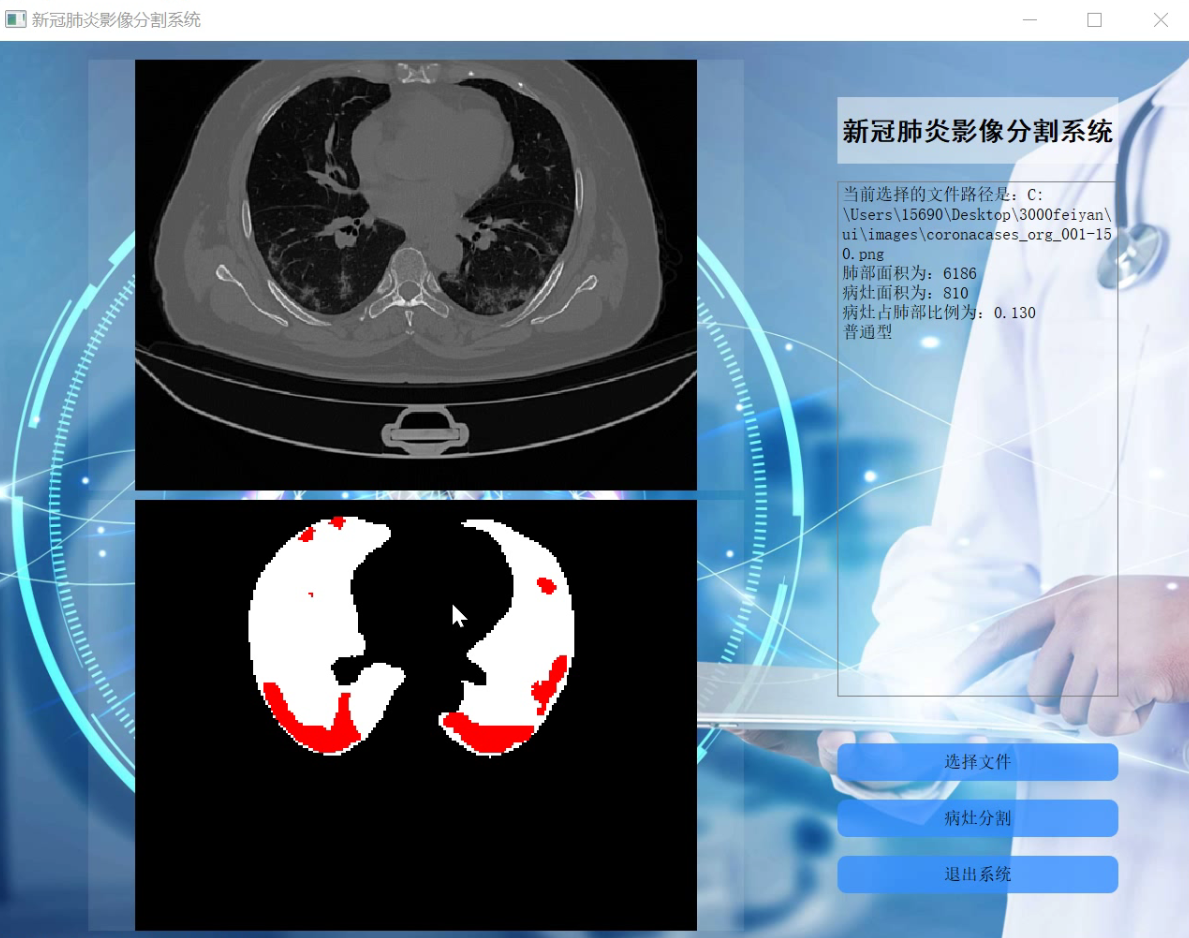Select the file path text line
The height and width of the screenshot is (938, 1189).
[977, 224]
